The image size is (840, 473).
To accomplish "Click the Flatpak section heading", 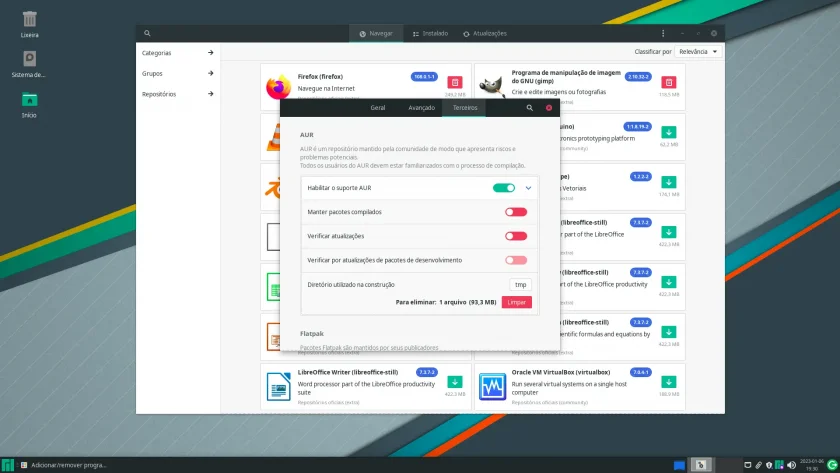I will [312, 334].
